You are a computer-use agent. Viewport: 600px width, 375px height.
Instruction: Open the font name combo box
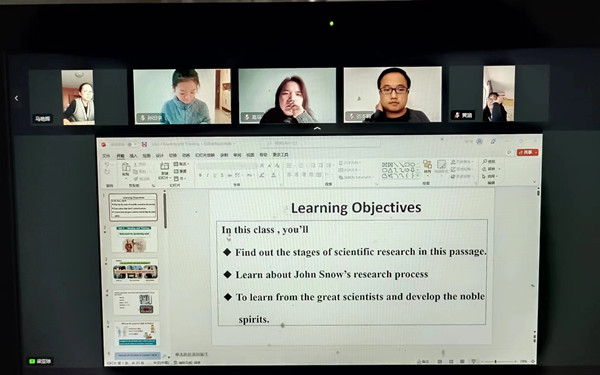[227, 165]
